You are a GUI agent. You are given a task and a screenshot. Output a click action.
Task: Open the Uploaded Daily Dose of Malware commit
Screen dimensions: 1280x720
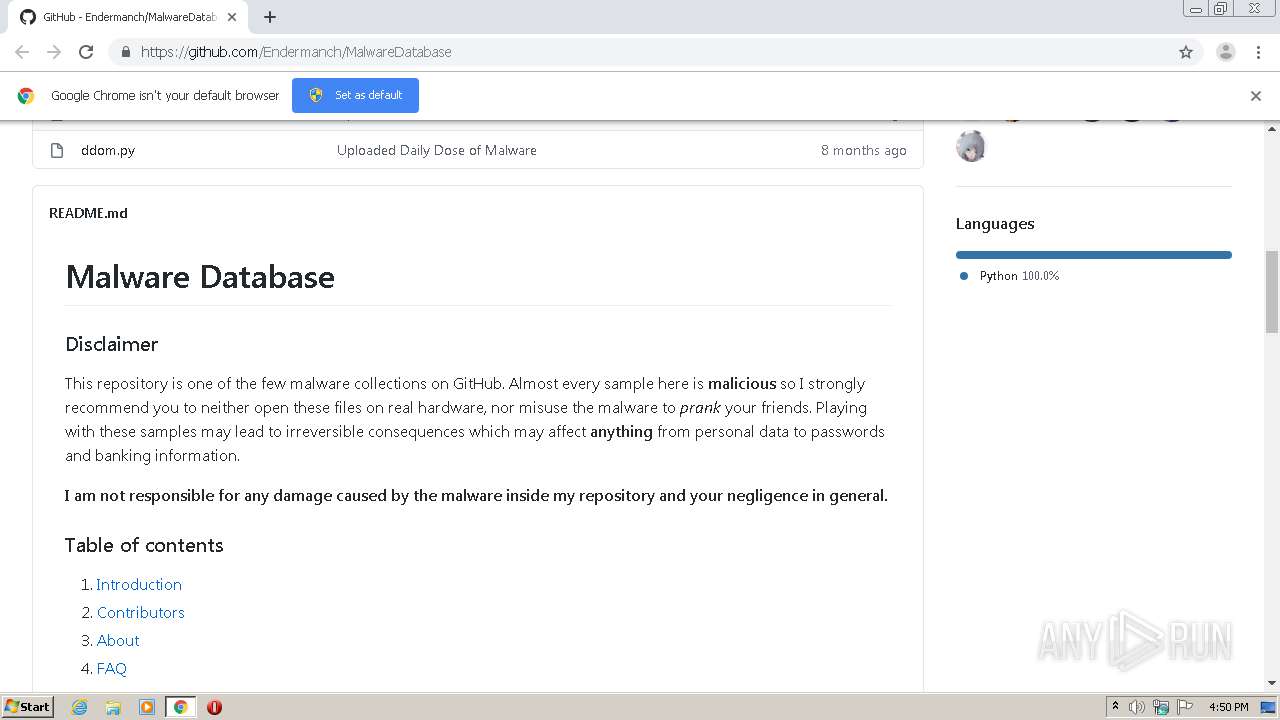pos(437,150)
